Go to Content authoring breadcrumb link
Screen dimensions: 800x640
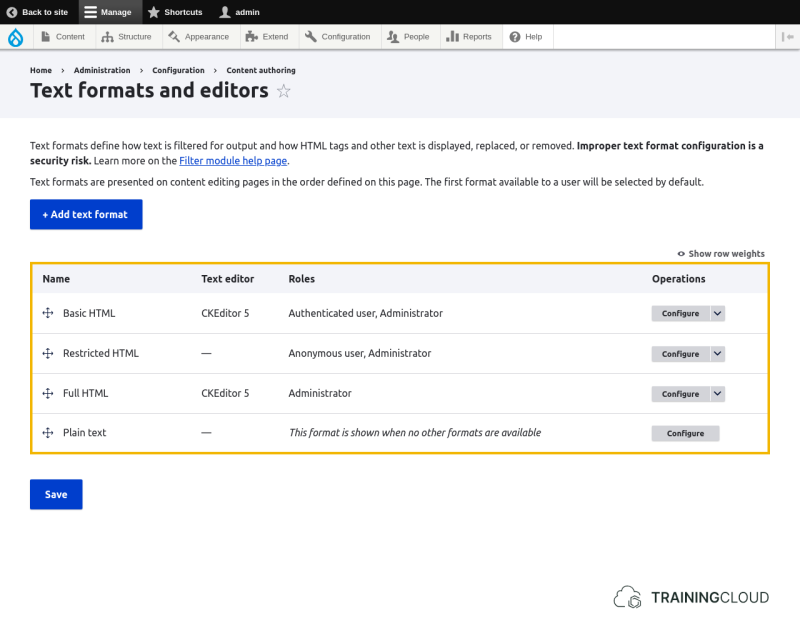coord(261,70)
